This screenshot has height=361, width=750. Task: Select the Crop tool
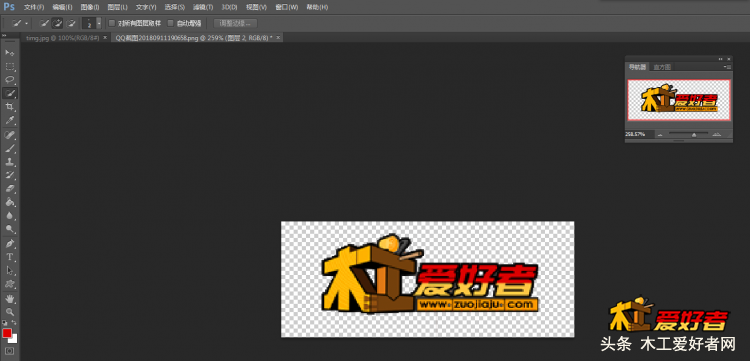10,106
